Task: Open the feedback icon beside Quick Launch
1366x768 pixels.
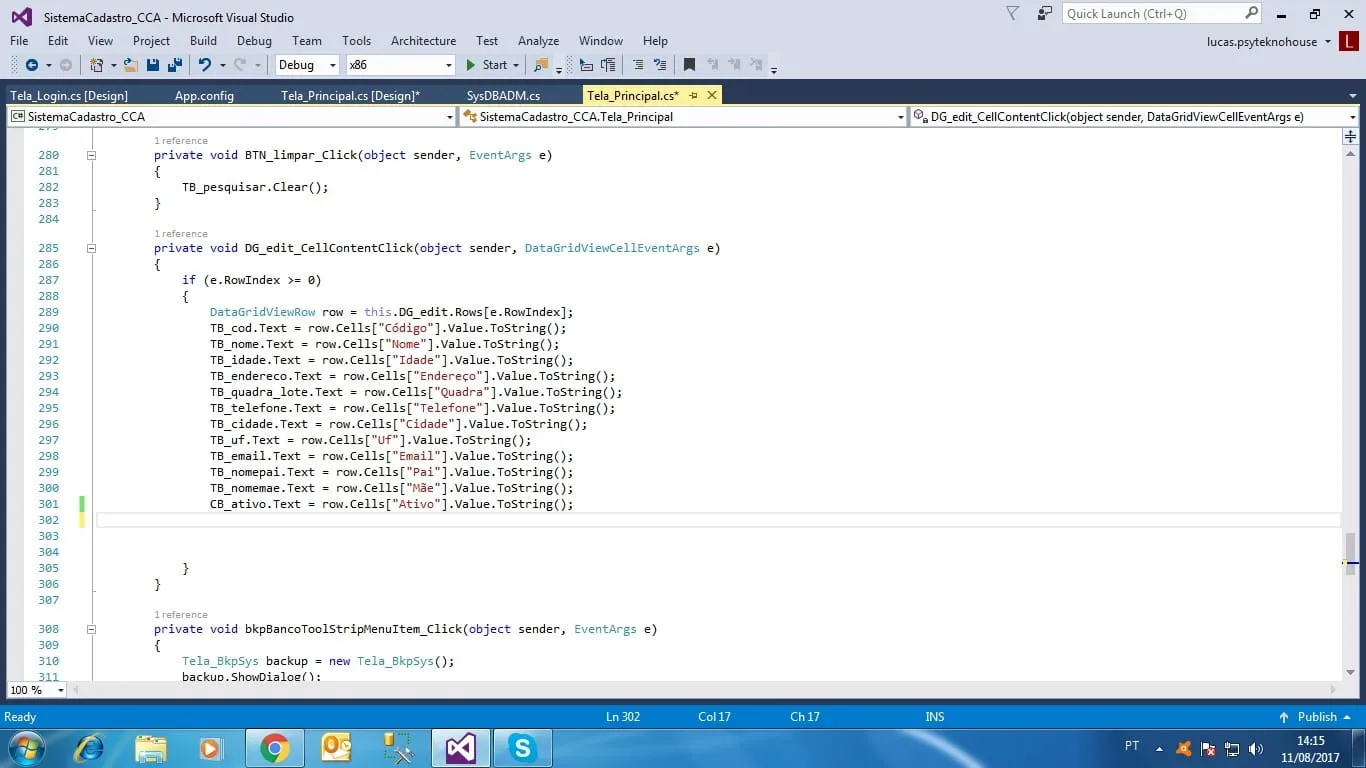Action: click(x=1045, y=14)
